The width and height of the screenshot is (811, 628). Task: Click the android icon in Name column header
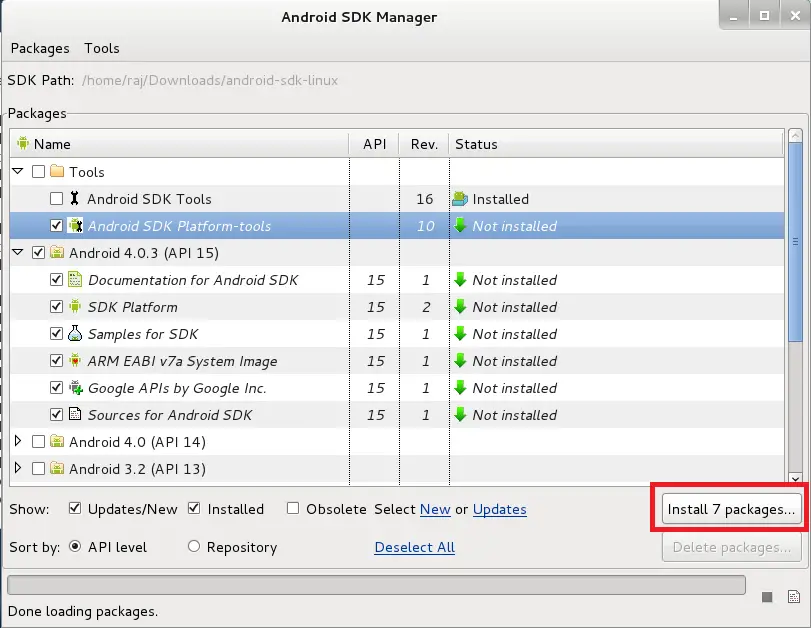[x=22, y=143]
